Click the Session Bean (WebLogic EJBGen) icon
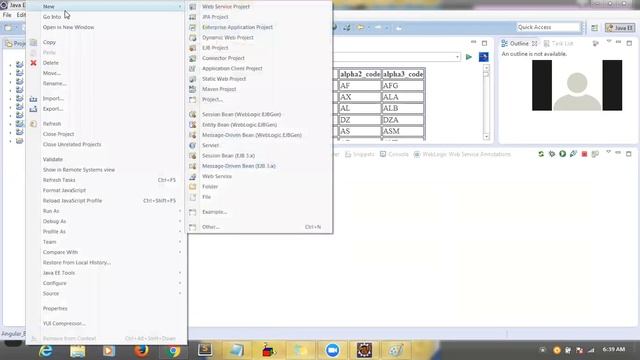This screenshot has width=640, height=360. point(193,114)
